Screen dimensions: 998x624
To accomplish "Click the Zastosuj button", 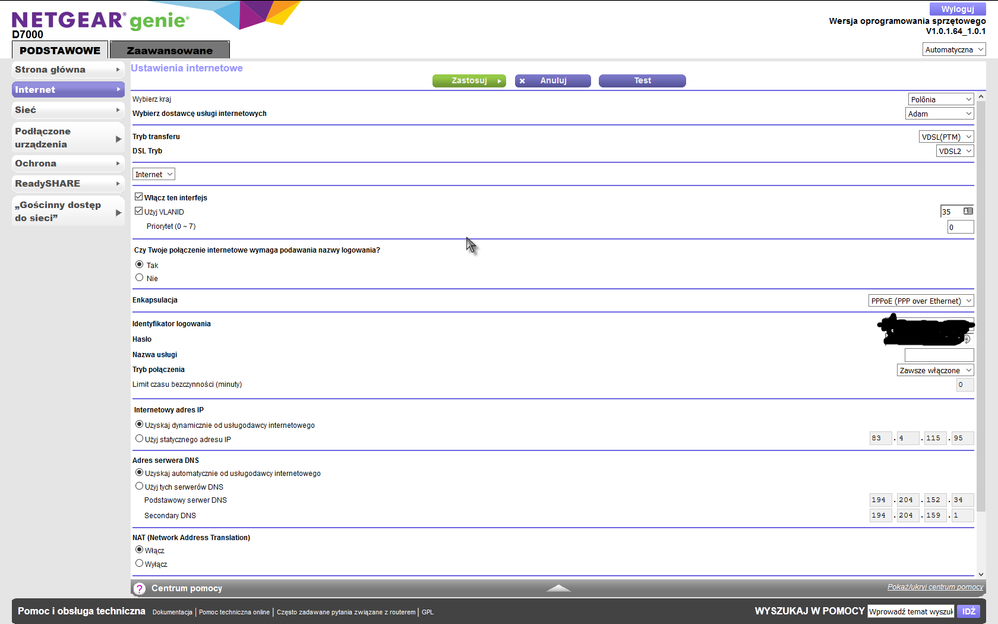I will [x=469, y=80].
